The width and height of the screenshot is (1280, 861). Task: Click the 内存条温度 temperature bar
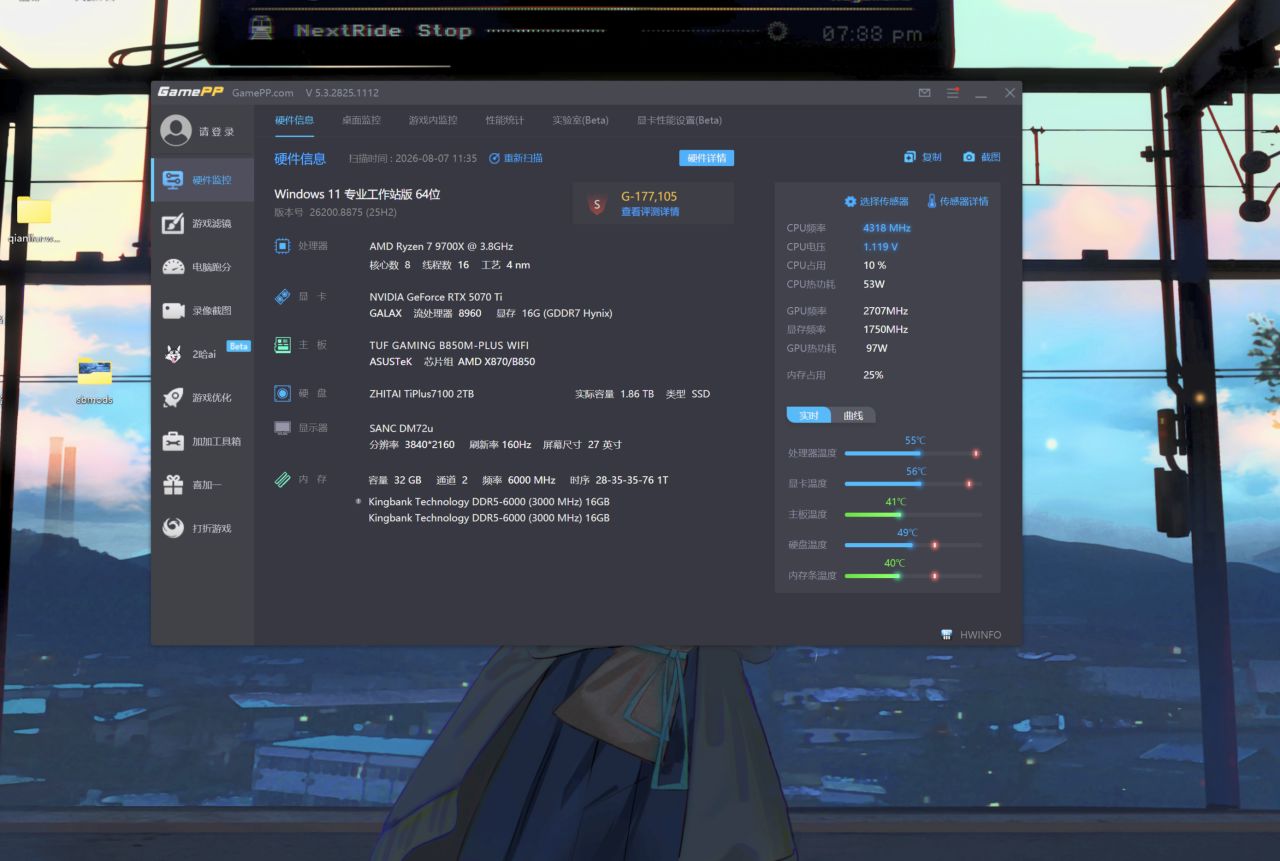[913, 576]
